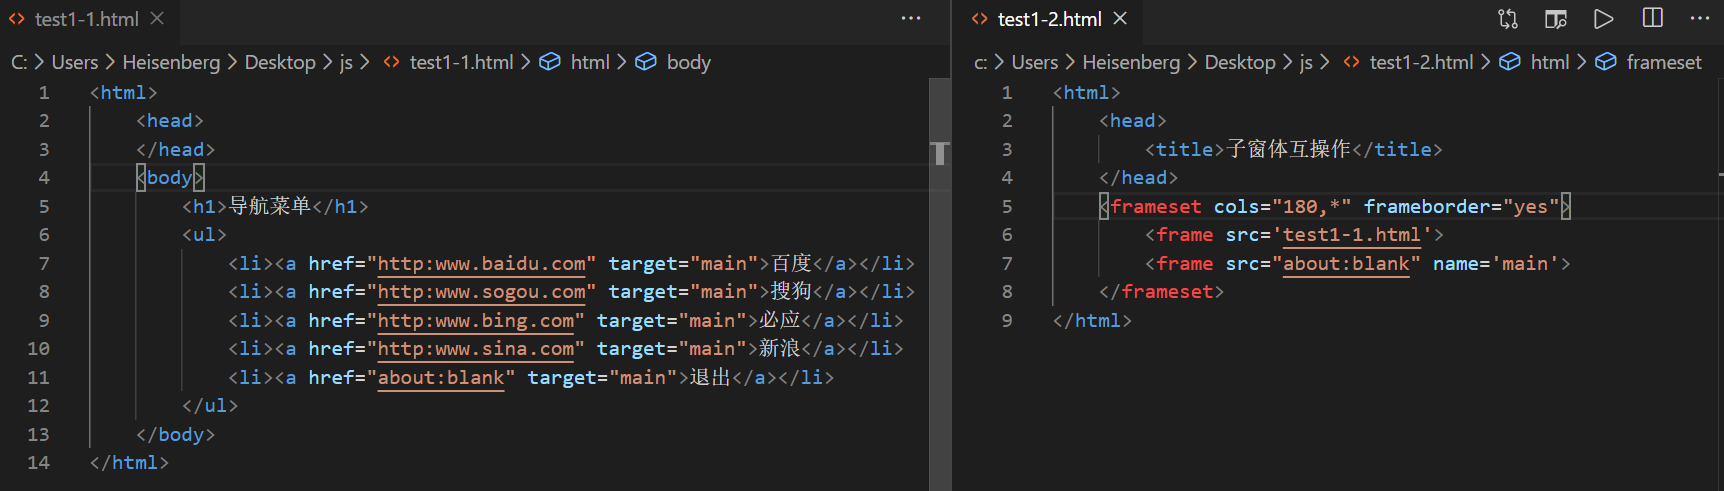1724x491 pixels.
Task: Open preview to the side
Action: [1555, 19]
